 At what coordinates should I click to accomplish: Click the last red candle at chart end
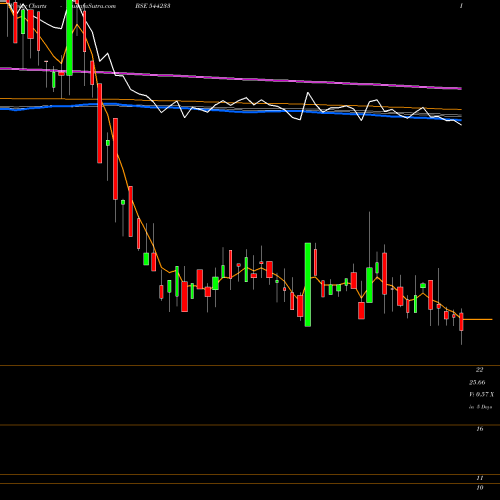point(461,322)
